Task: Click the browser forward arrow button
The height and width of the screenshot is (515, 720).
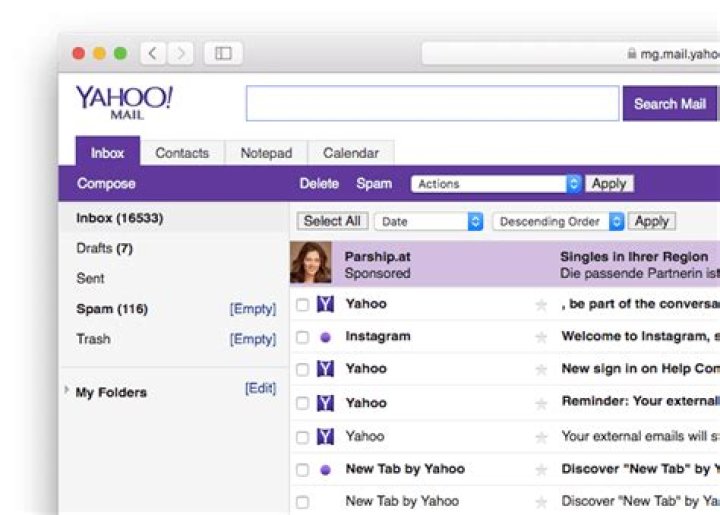Action: pyautogui.click(x=181, y=53)
